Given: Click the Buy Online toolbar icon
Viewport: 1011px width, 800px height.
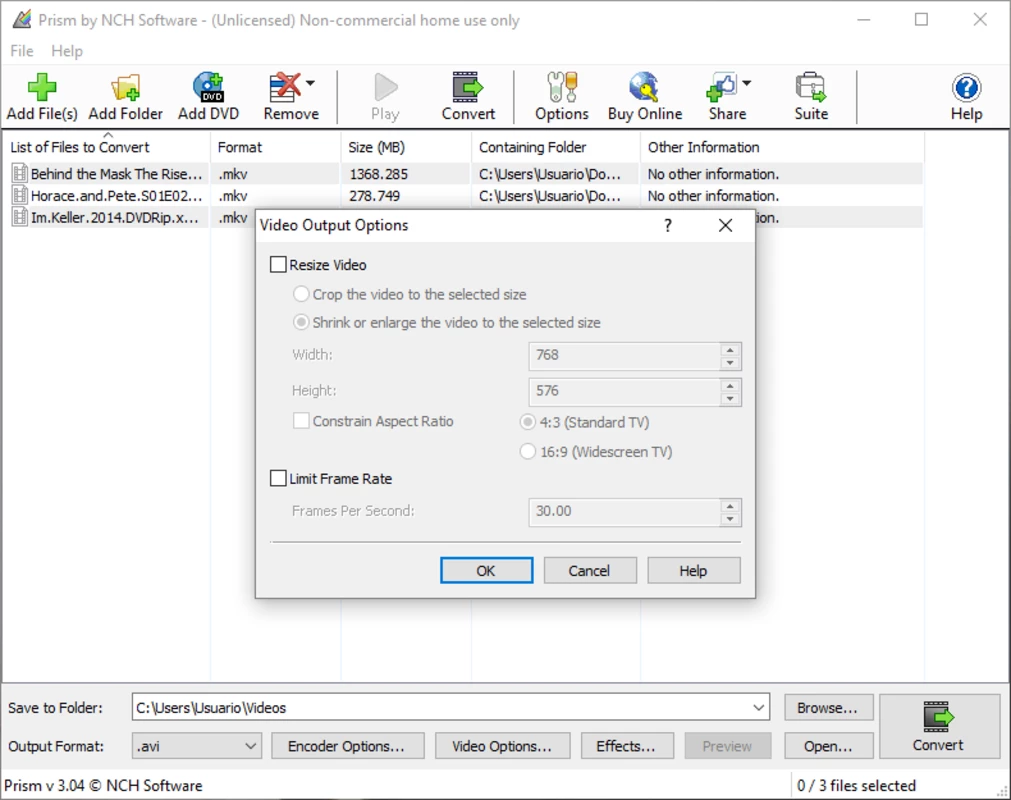Looking at the screenshot, I should click(645, 97).
